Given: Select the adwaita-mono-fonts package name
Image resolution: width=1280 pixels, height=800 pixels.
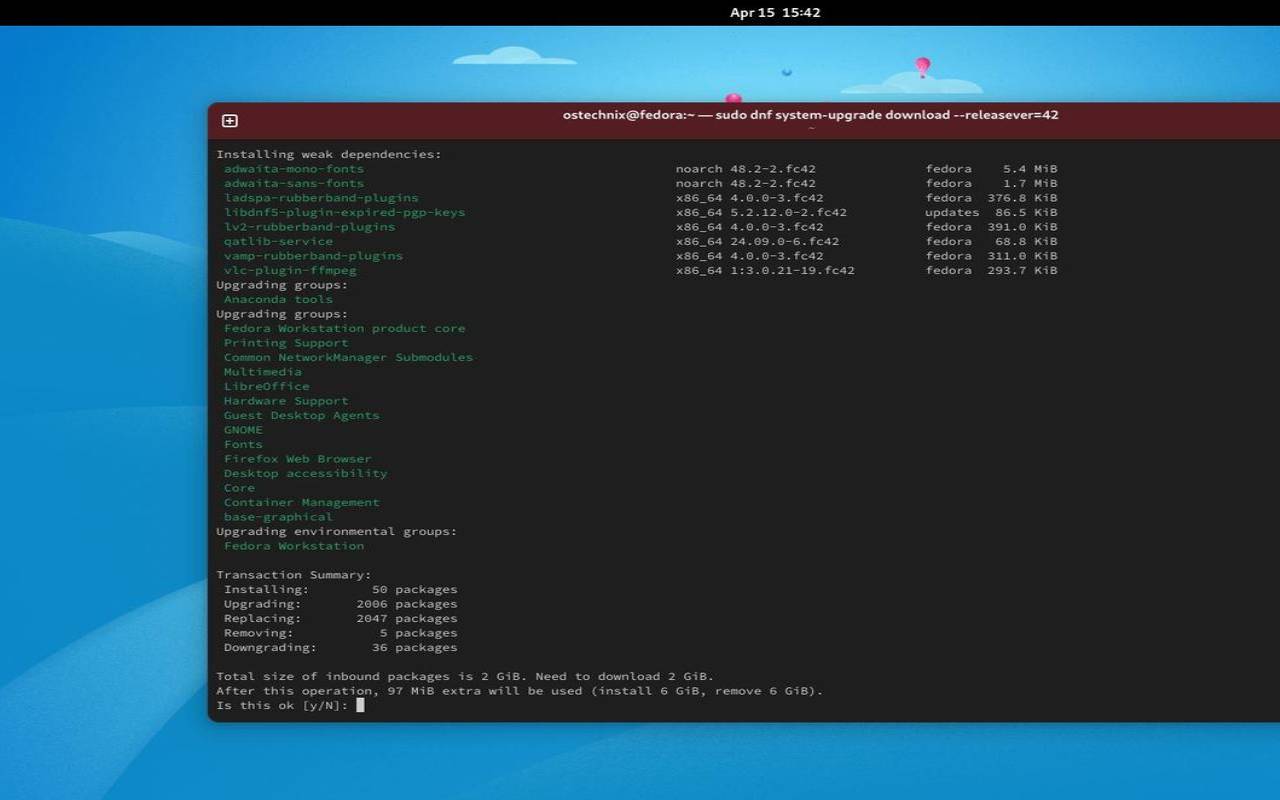Looking at the screenshot, I should [x=294, y=169].
